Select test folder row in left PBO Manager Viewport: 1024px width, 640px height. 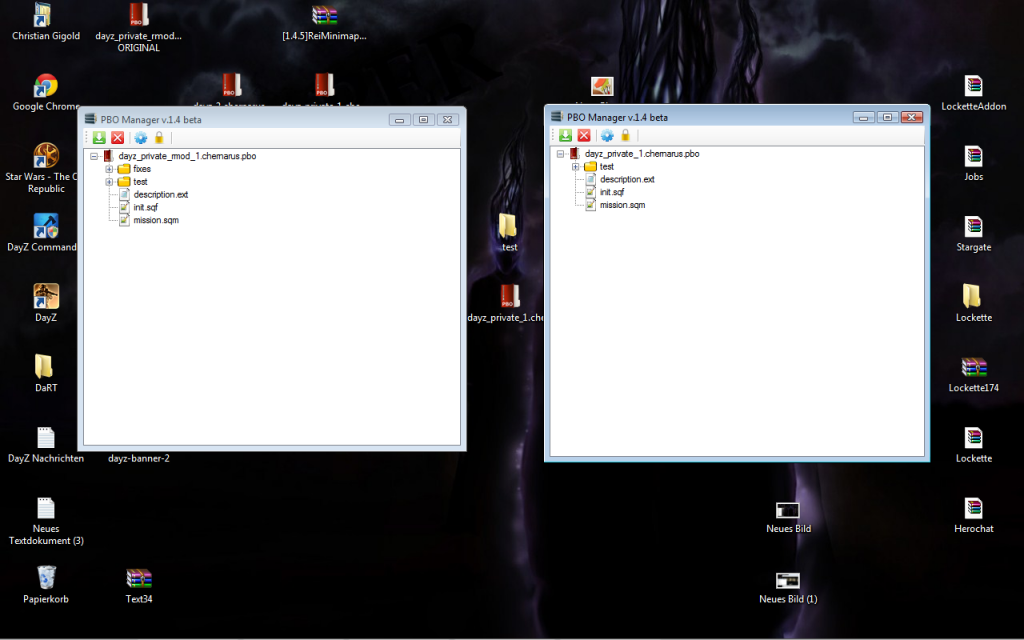click(x=140, y=182)
